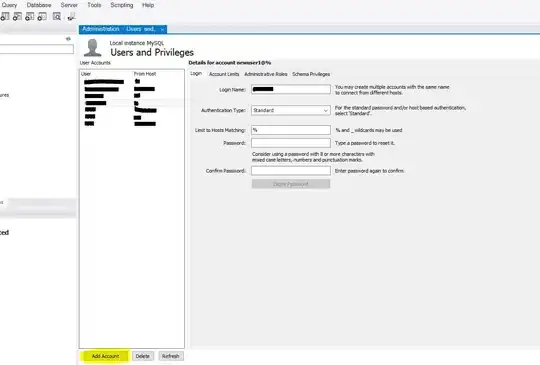Image resolution: width=540 pixels, height=365 pixels.
Task: Click the create new table toolbar icon
Action: tap(5, 17)
